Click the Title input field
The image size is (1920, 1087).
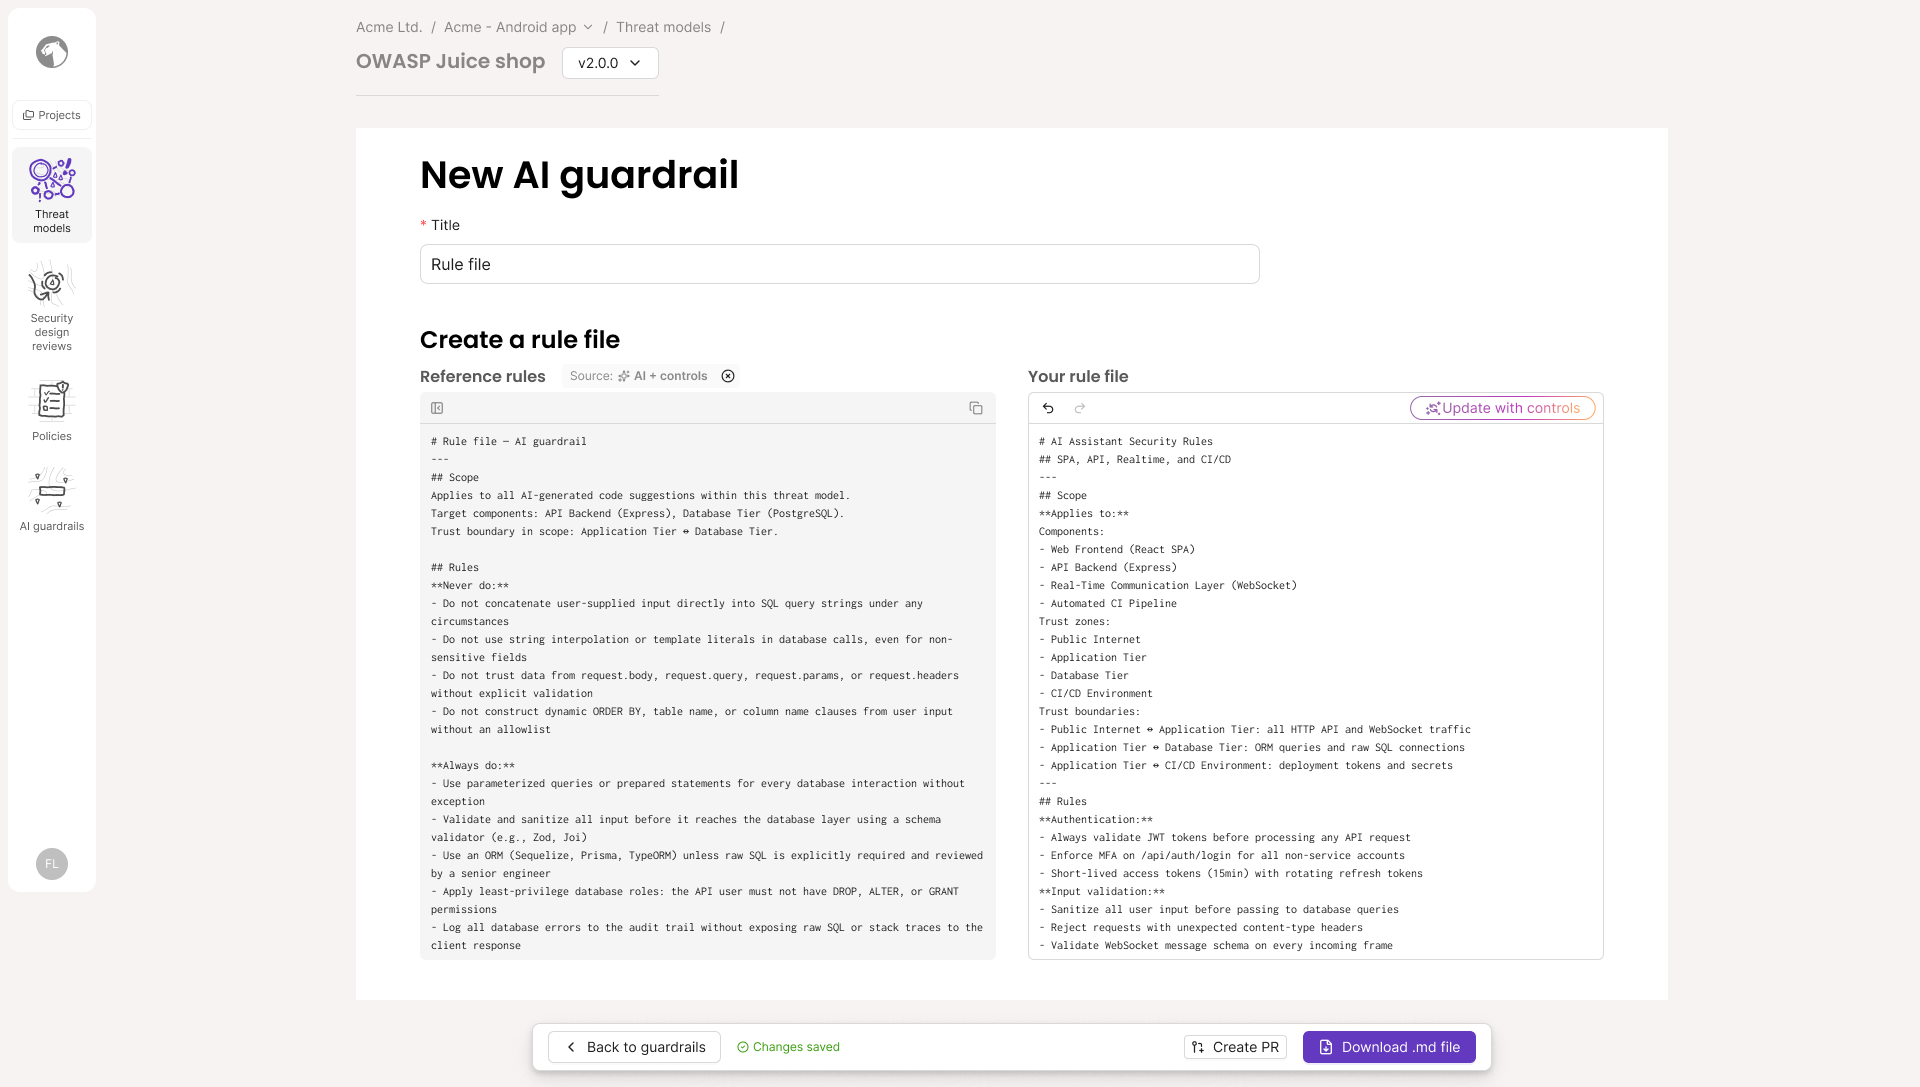839,264
